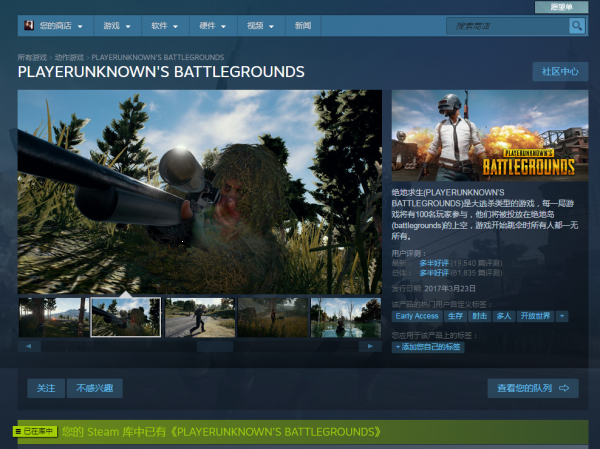The width and height of the screenshot is (600, 449).
Task: Click the 搜索商店 search field
Action: [508, 26]
